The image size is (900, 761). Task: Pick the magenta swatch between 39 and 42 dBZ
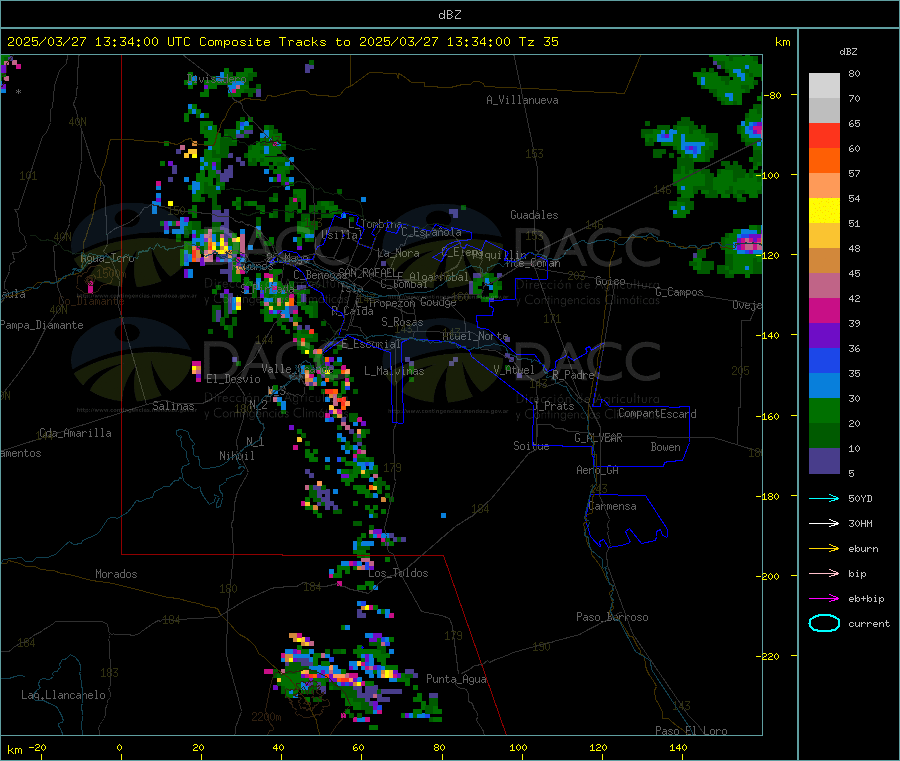[824, 310]
